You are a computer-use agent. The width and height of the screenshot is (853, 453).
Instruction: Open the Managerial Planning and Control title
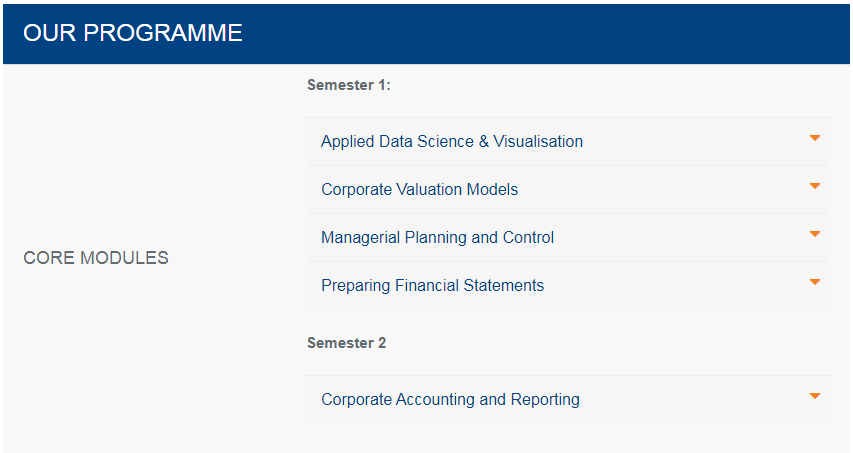(437, 238)
